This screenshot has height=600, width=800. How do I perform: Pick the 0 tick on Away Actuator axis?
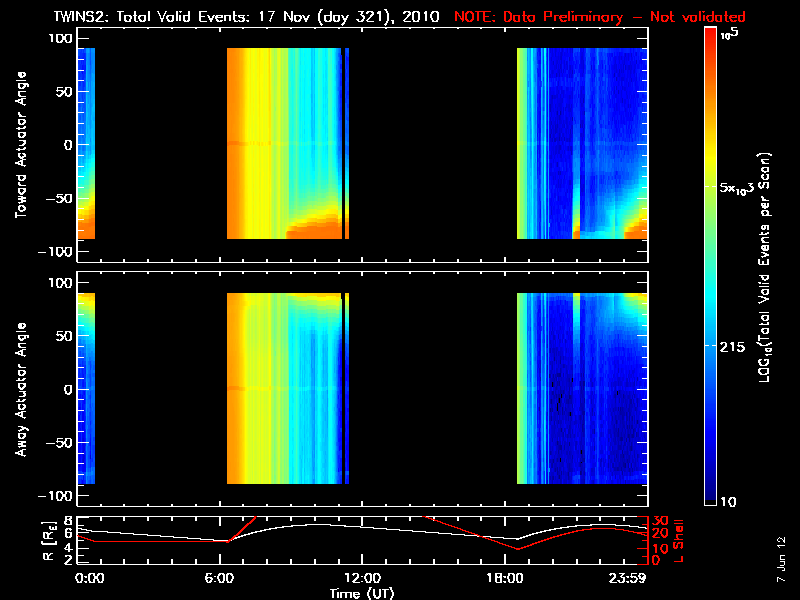[68, 390]
